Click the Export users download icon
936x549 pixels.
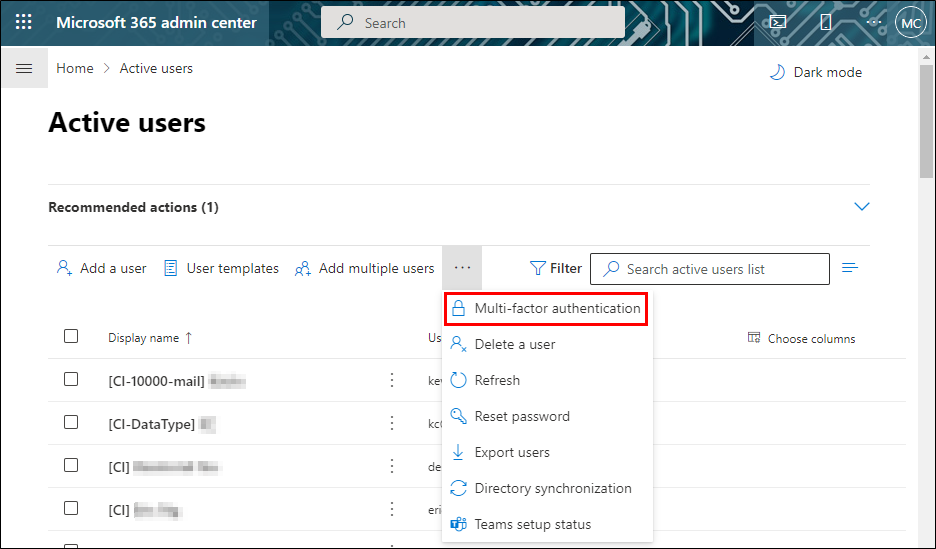click(458, 452)
